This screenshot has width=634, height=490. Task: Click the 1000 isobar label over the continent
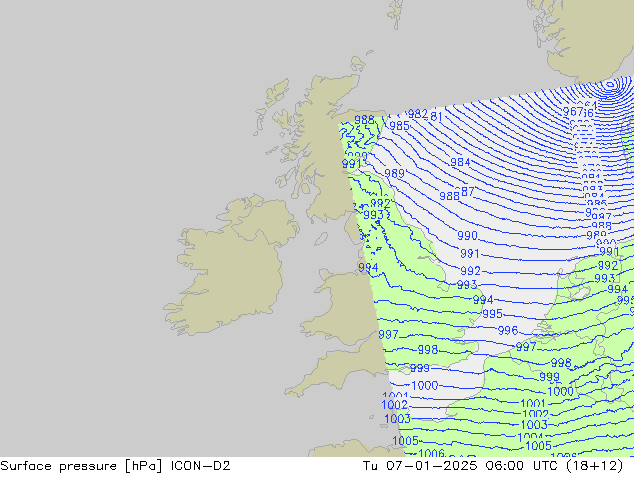coord(560,392)
